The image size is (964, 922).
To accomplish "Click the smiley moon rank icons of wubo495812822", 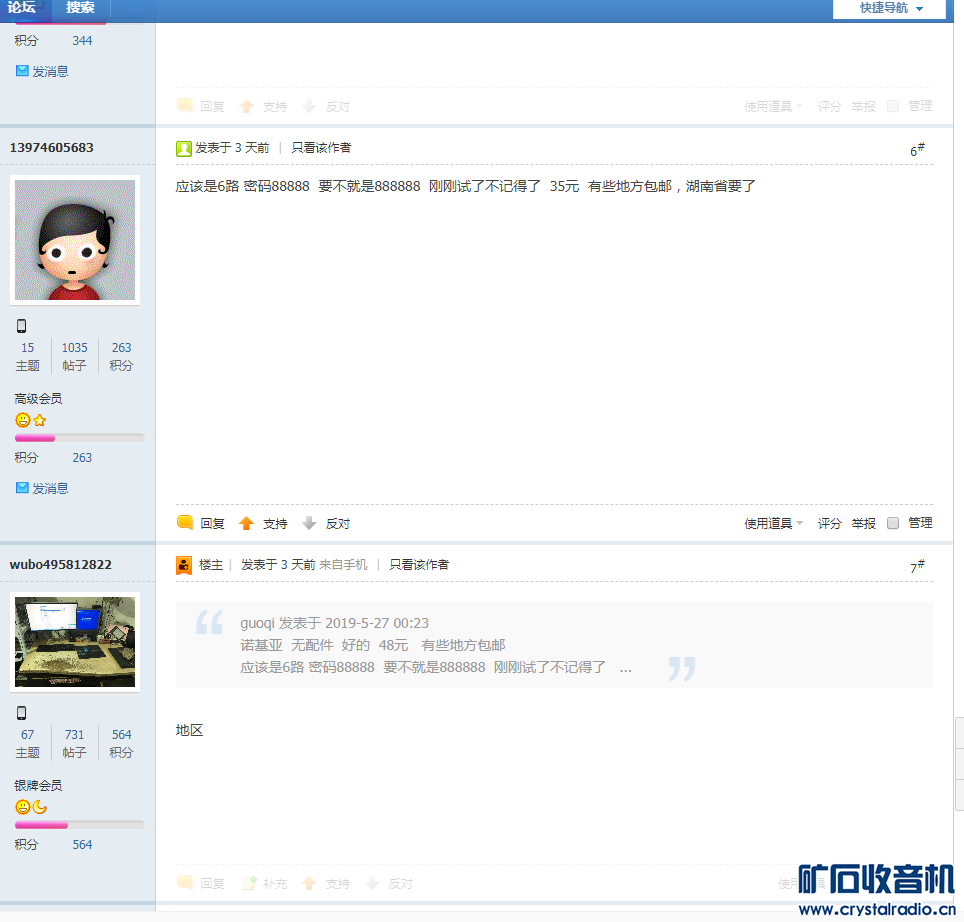I will pyautogui.click(x=31, y=807).
